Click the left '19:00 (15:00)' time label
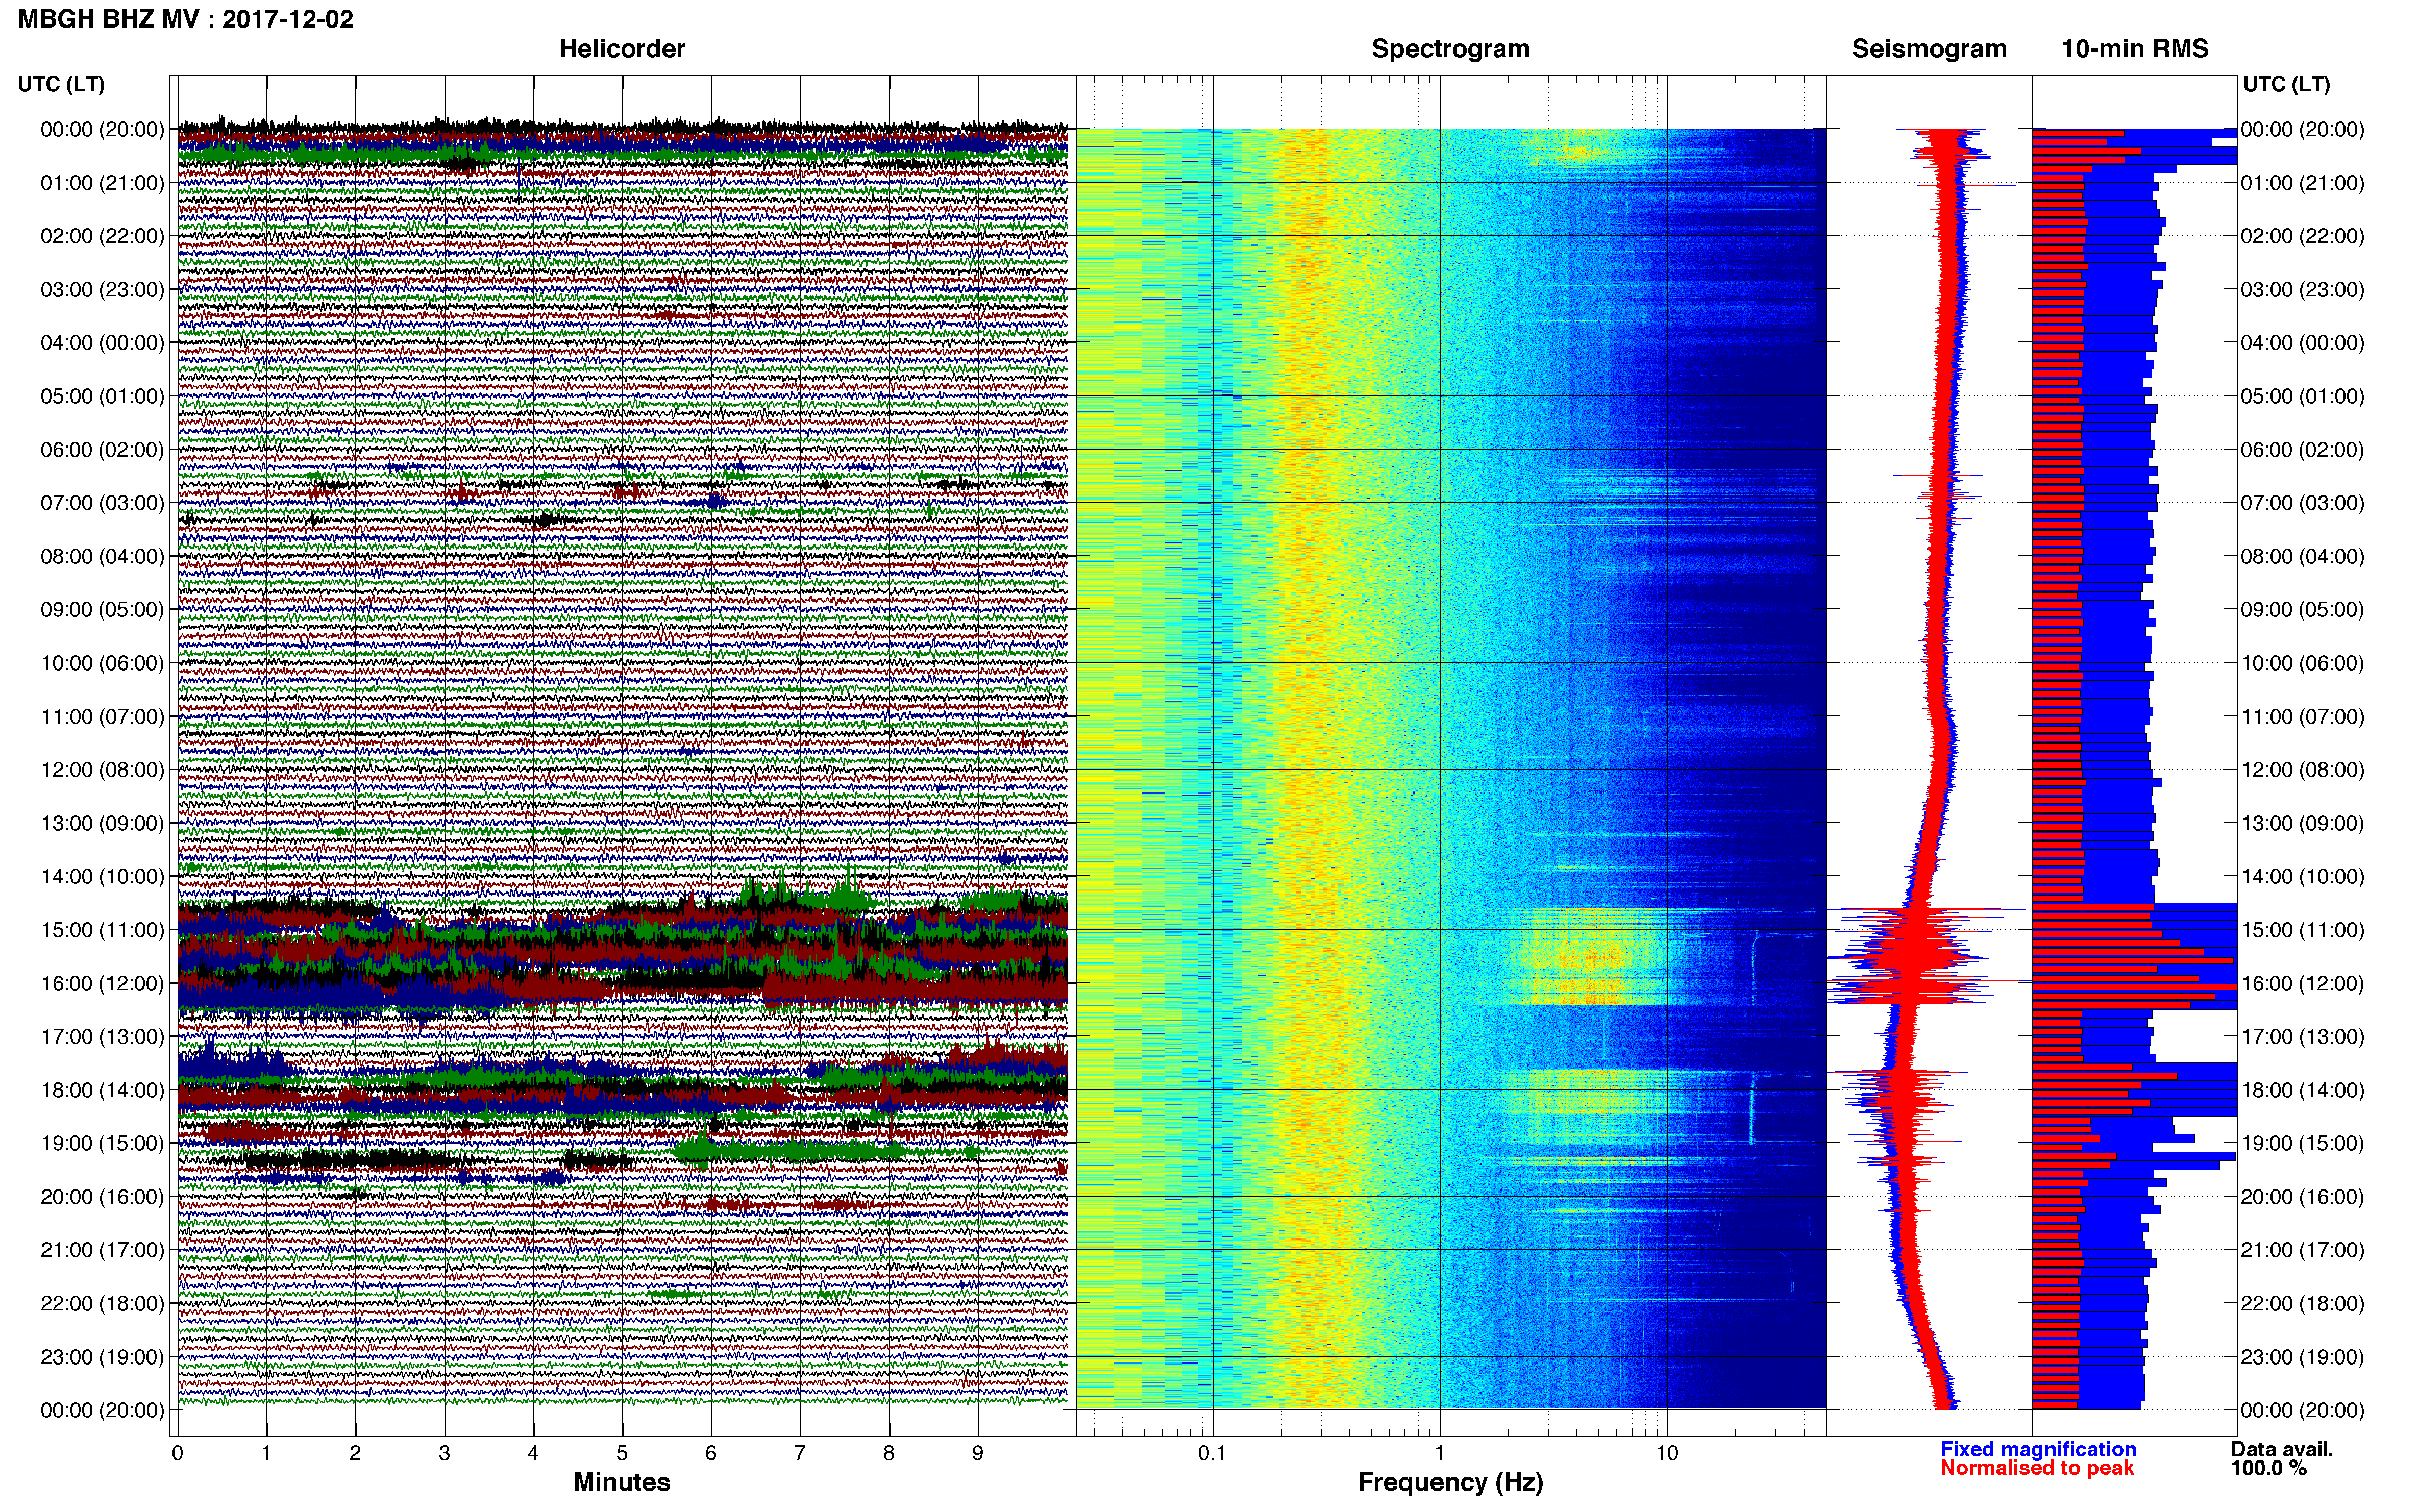2419x1512 pixels. pyautogui.click(x=102, y=1144)
